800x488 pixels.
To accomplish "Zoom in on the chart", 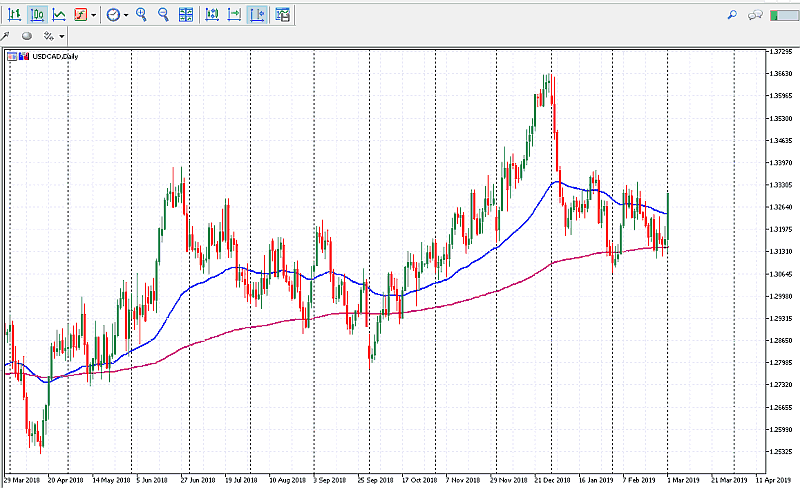I will [x=141, y=15].
